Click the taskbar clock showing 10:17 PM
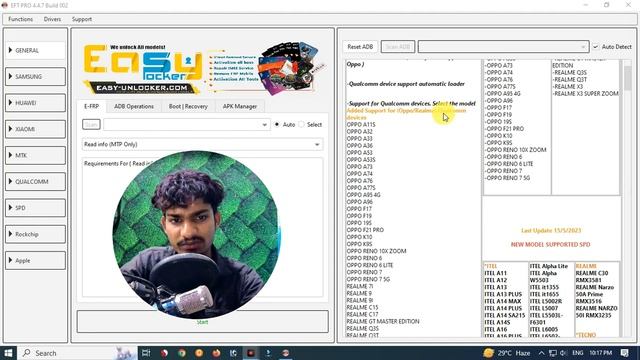 600,353
